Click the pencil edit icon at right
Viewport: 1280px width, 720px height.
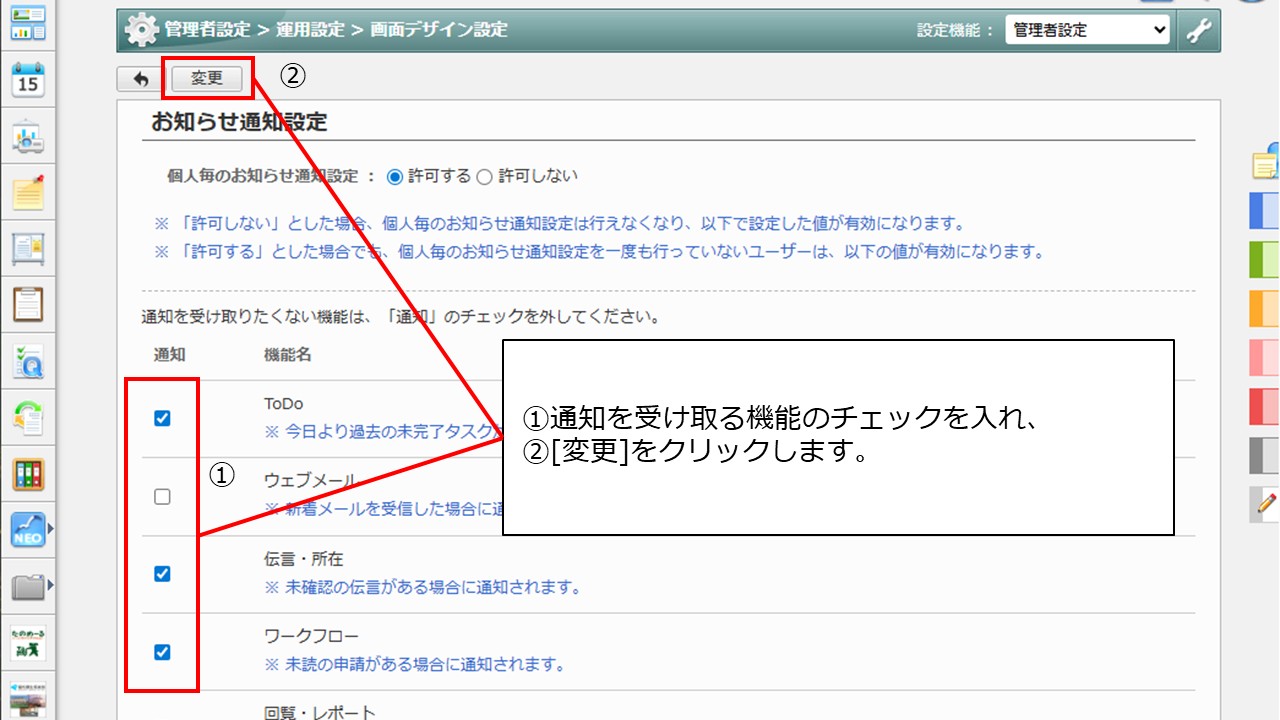[x=1266, y=503]
